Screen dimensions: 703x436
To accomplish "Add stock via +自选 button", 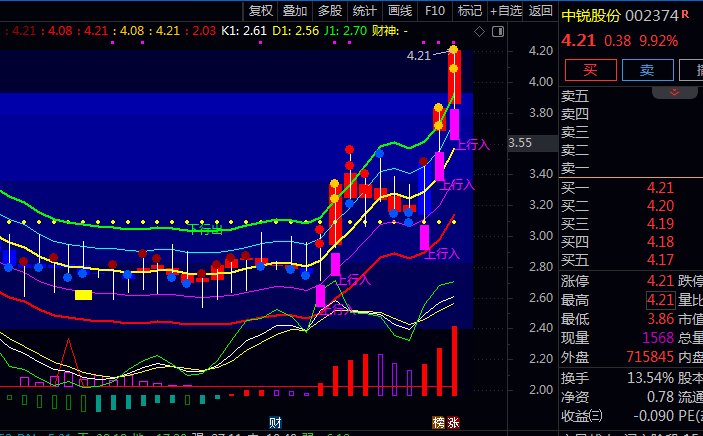I will (505, 11).
